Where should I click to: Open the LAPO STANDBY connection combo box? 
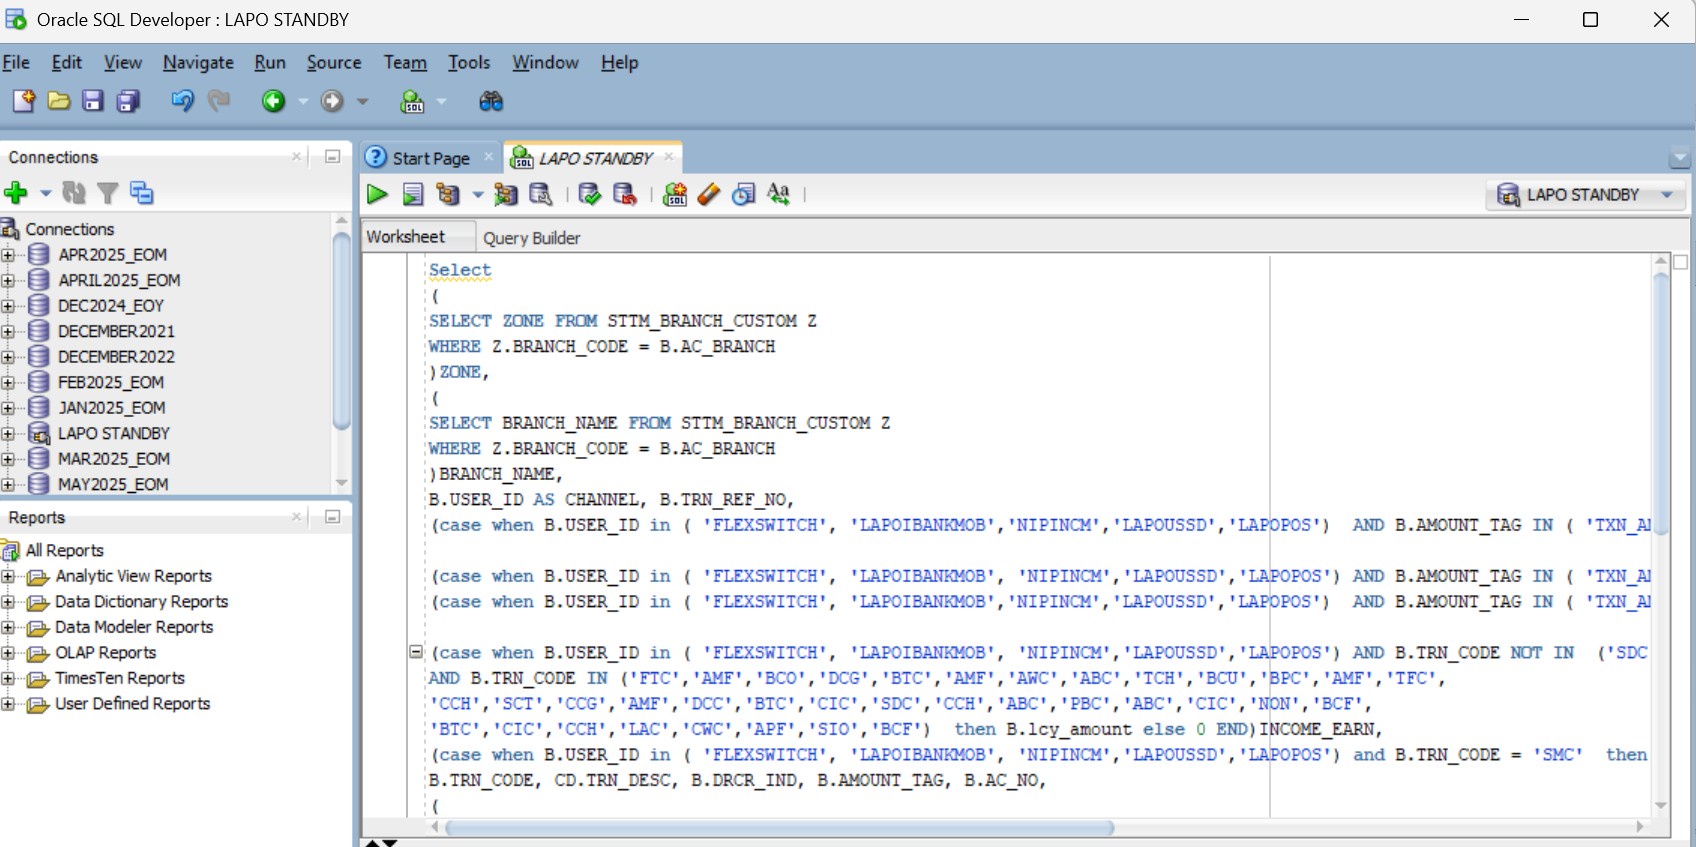(x=1585, y=195)
